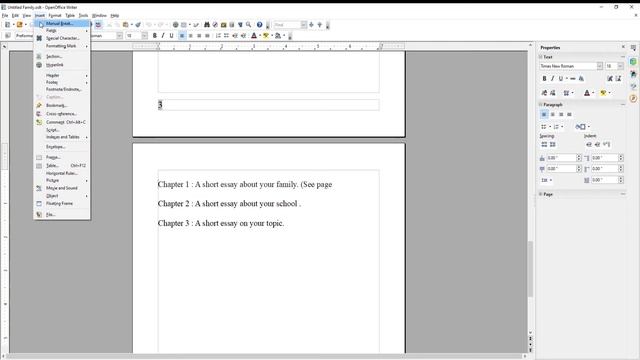
Task: Toggle Bold in Properties sidebar
Action: click(x=544, y=79)
